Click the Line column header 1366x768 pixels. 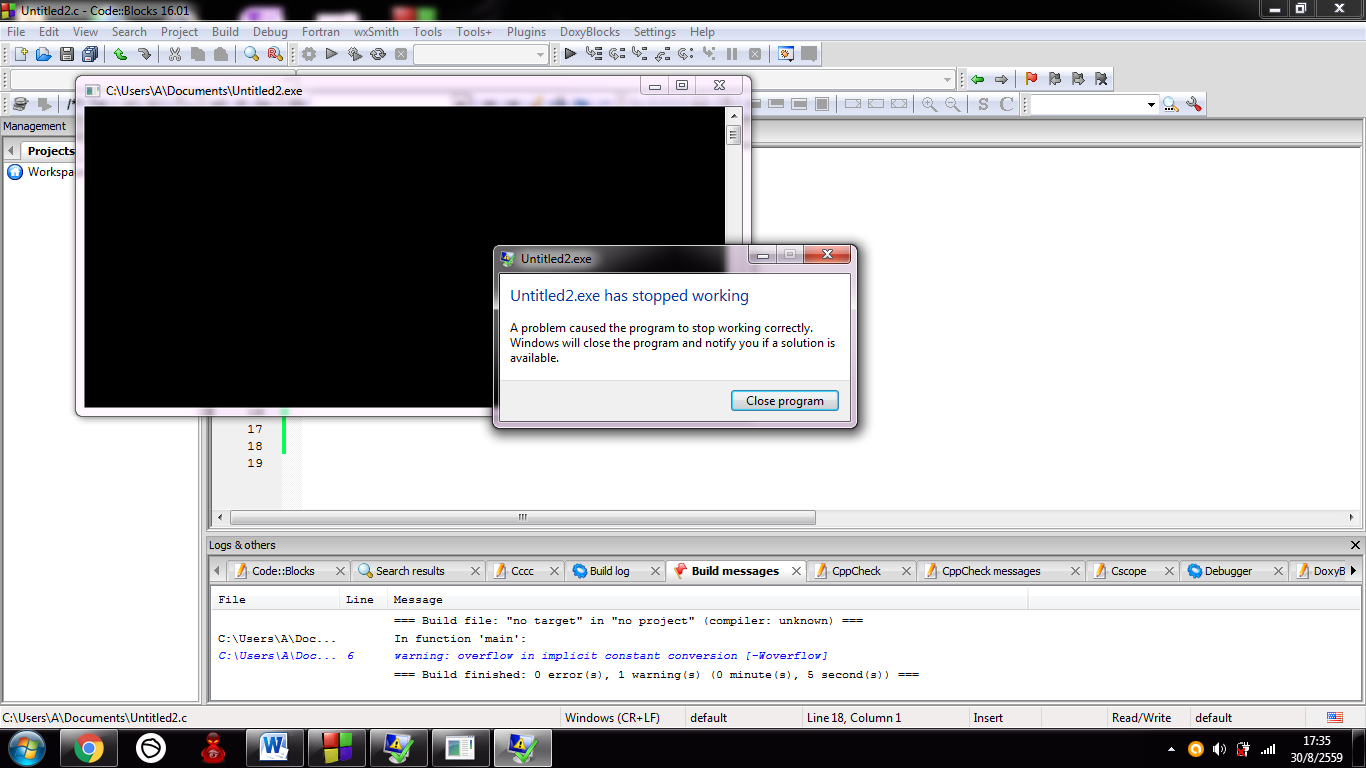pyautogui.click(x=360, y=600)
